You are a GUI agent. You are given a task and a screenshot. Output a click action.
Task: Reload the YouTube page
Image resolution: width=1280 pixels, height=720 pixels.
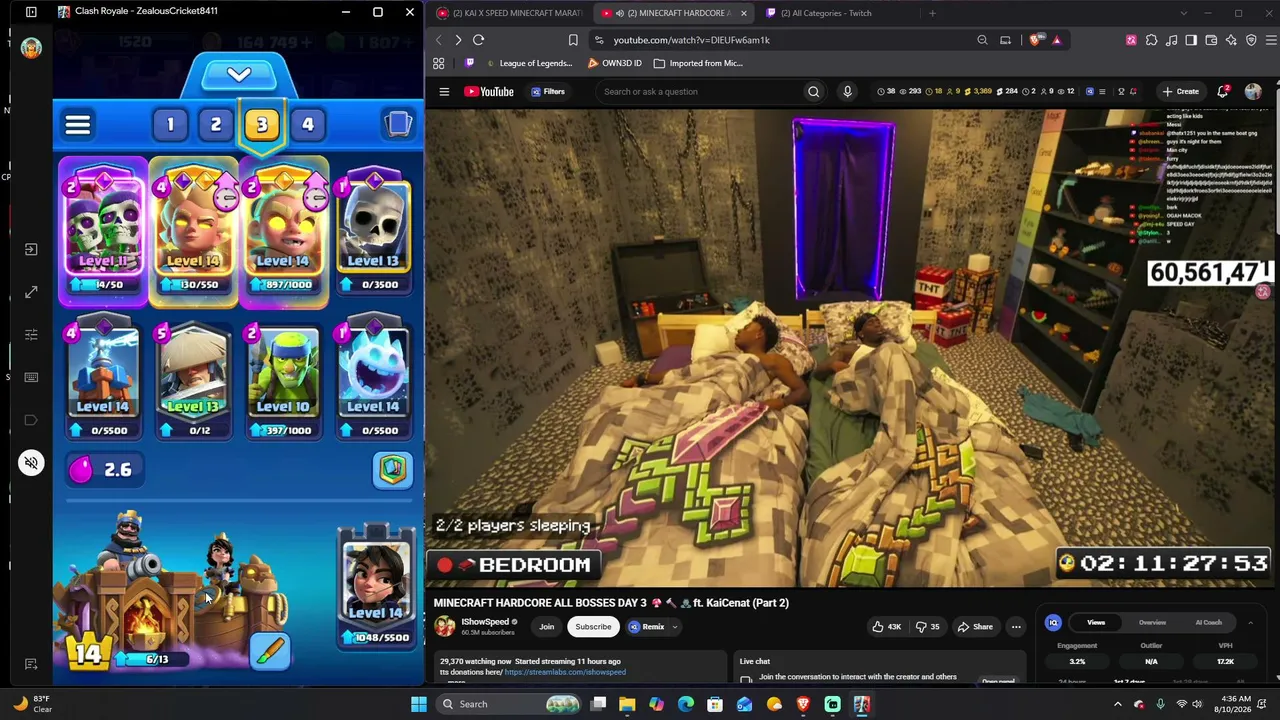point(478,40)
